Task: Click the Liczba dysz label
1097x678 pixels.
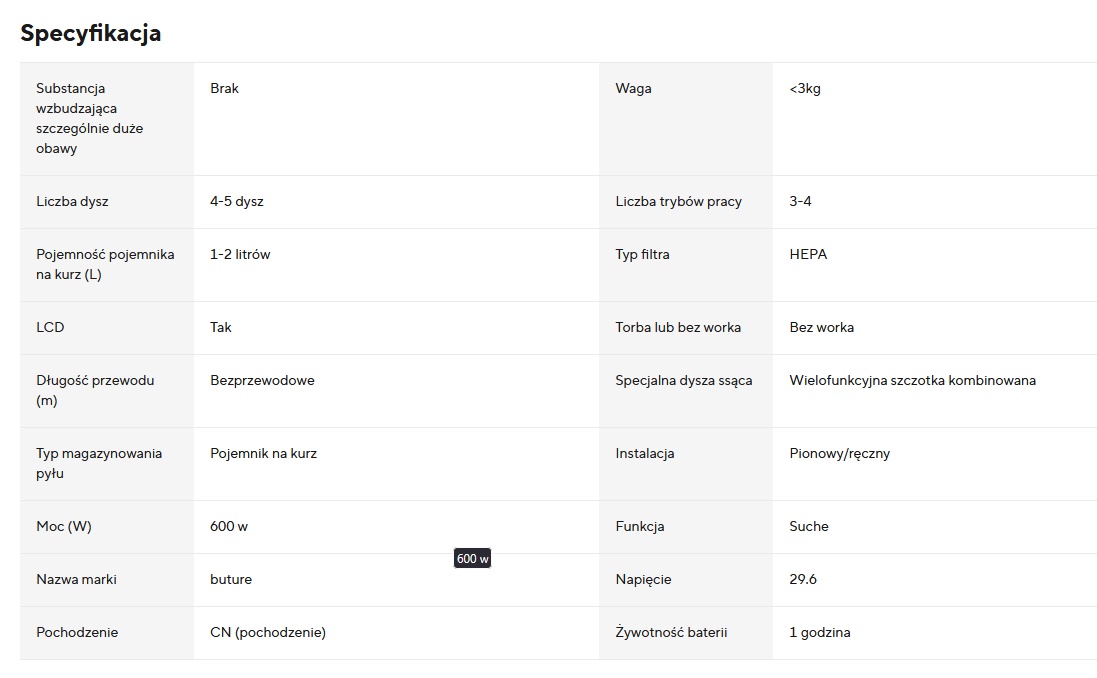Action: coord(72,201)
